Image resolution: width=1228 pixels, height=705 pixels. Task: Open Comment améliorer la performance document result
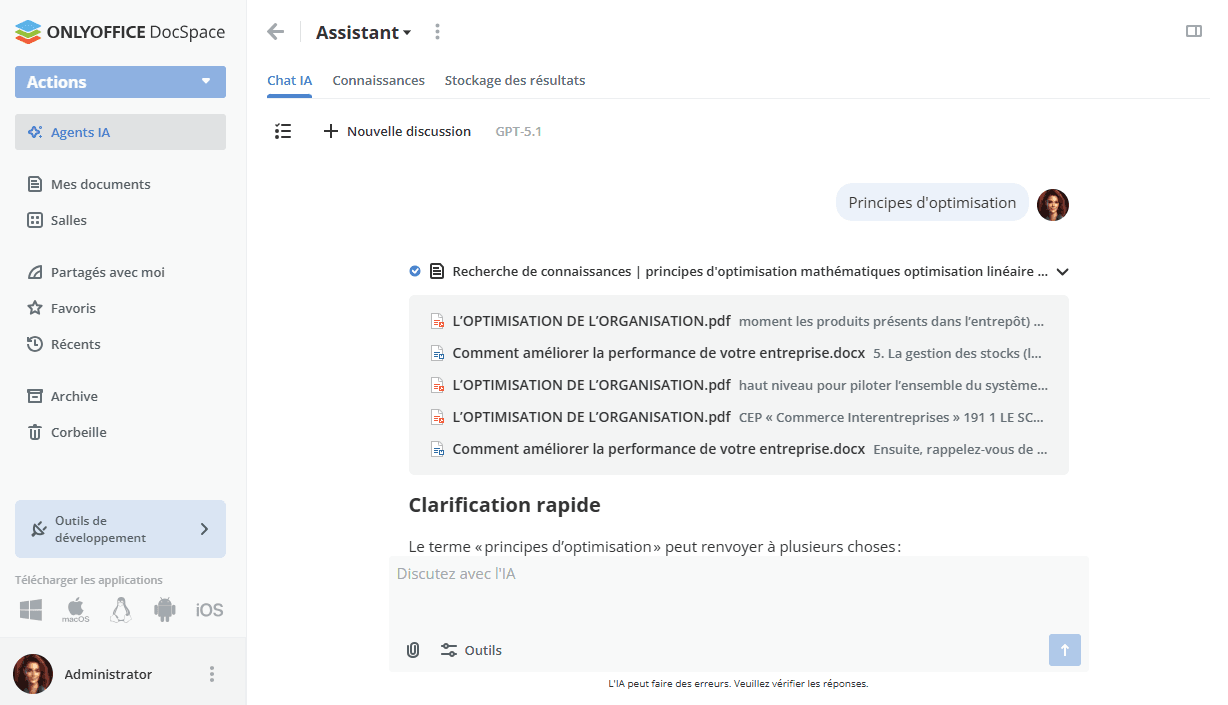point(657,352)
